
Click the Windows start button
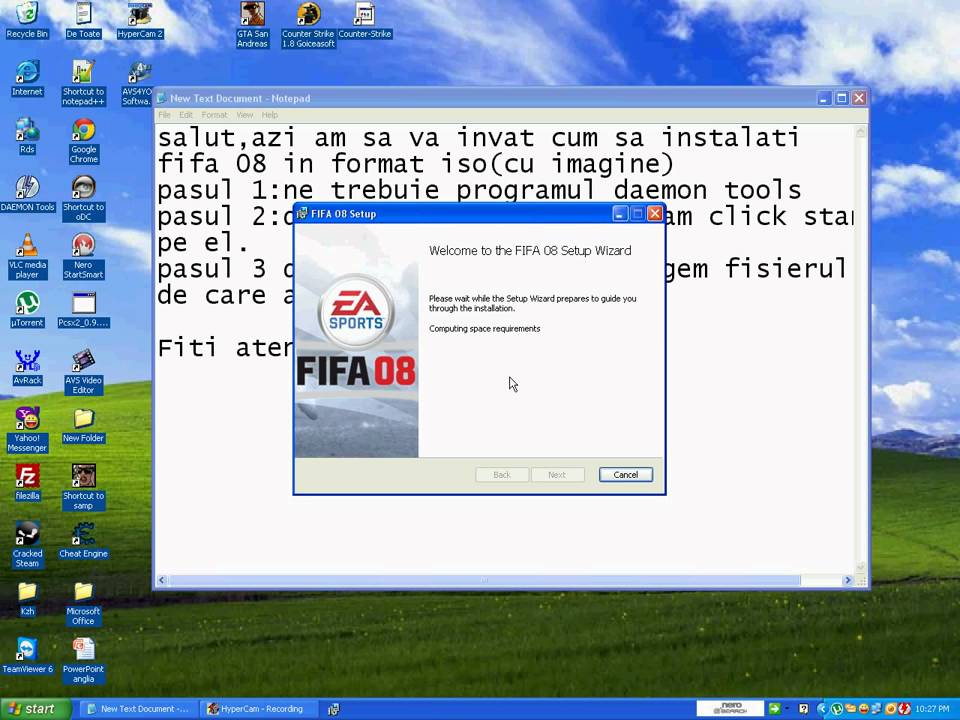click(x=36, y=709)
